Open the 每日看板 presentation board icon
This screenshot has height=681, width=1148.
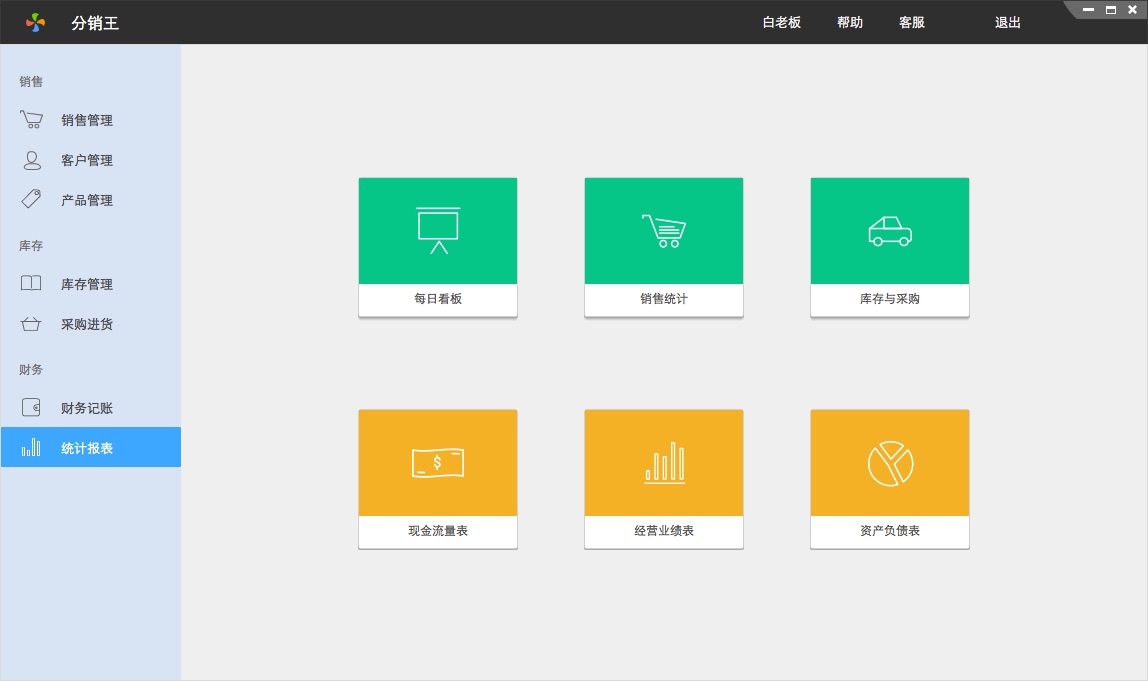click(x=438, y=231)
